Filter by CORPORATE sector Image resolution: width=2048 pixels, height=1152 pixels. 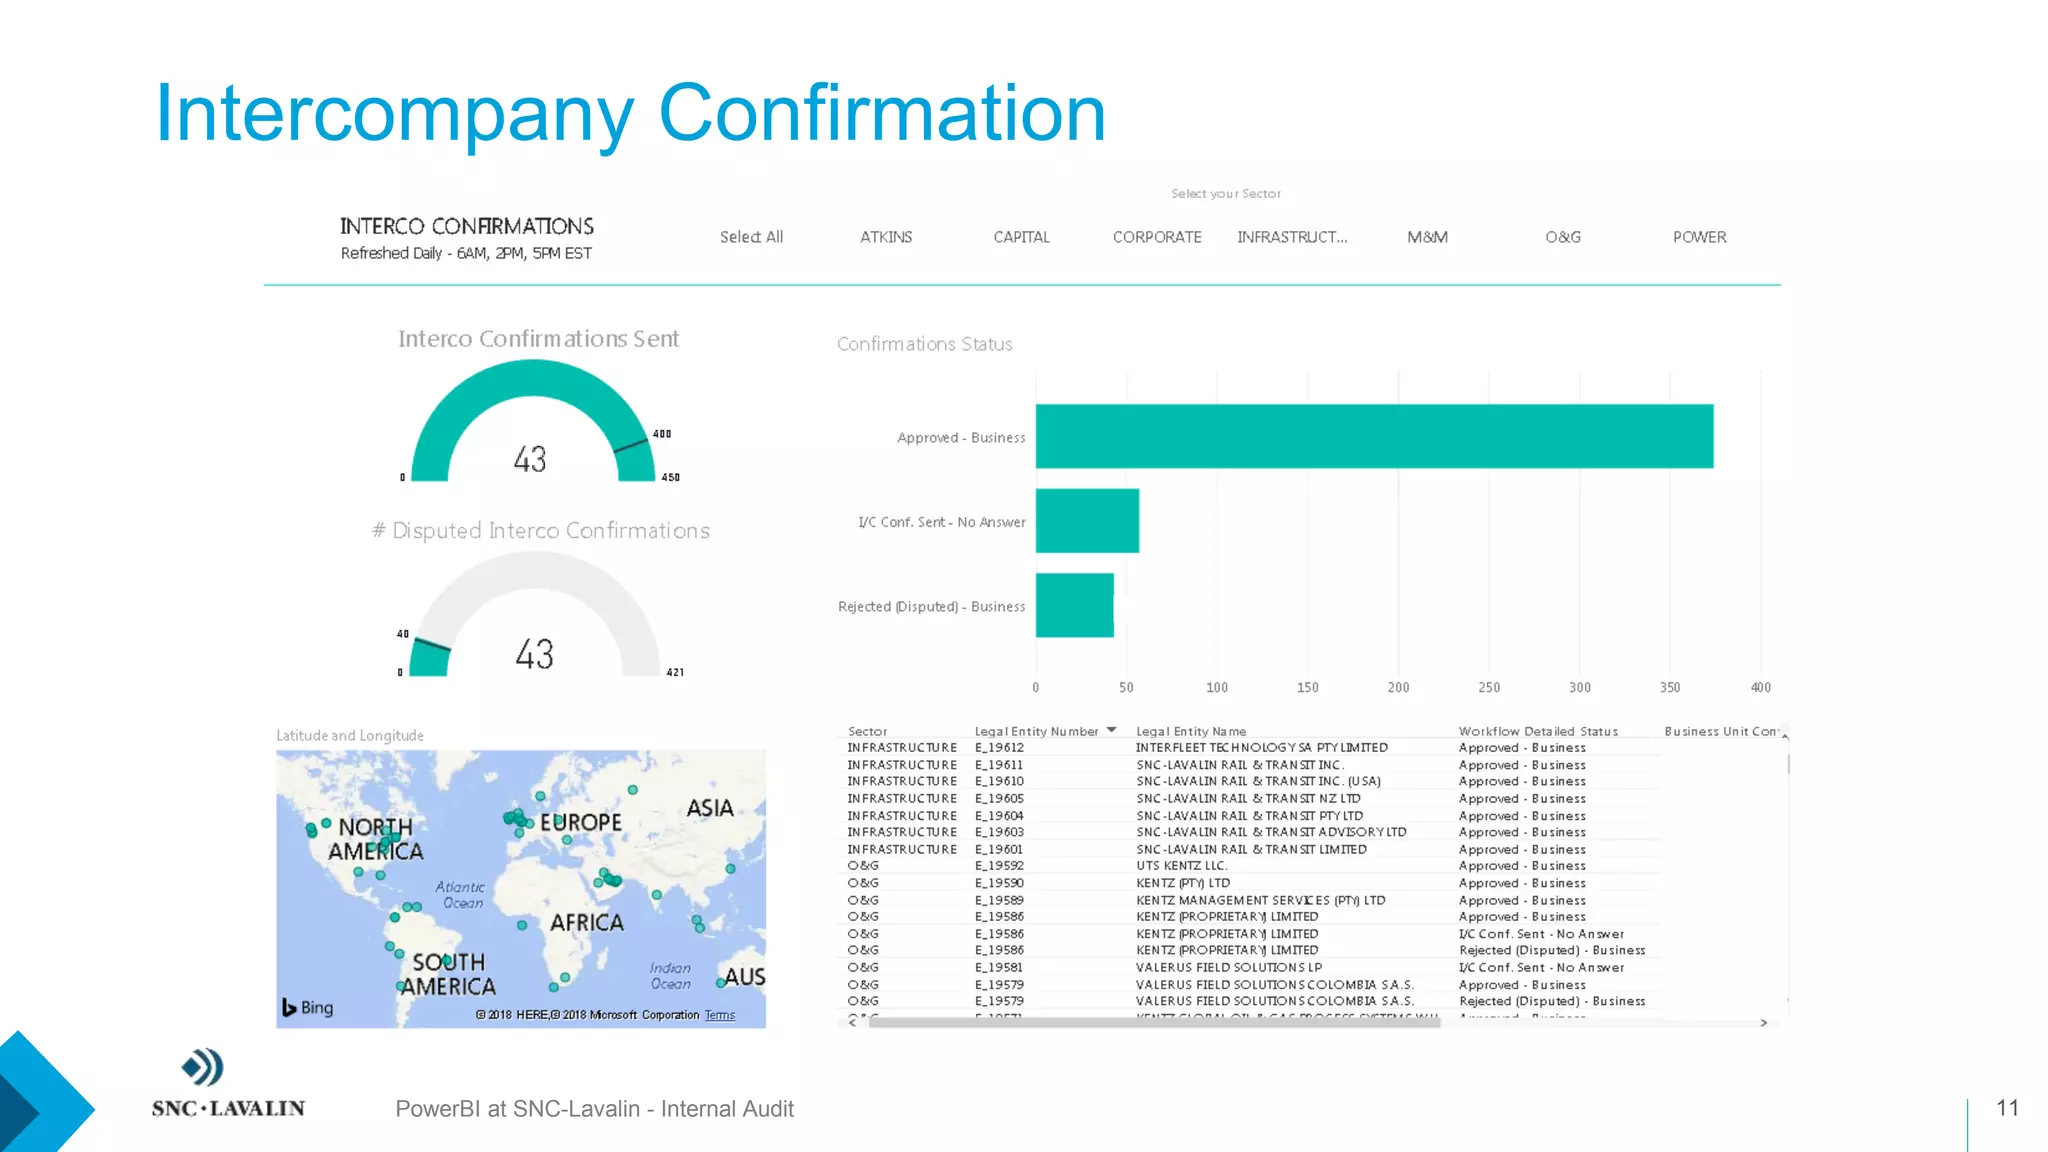pyautogui.click(x=1157, y=237)
